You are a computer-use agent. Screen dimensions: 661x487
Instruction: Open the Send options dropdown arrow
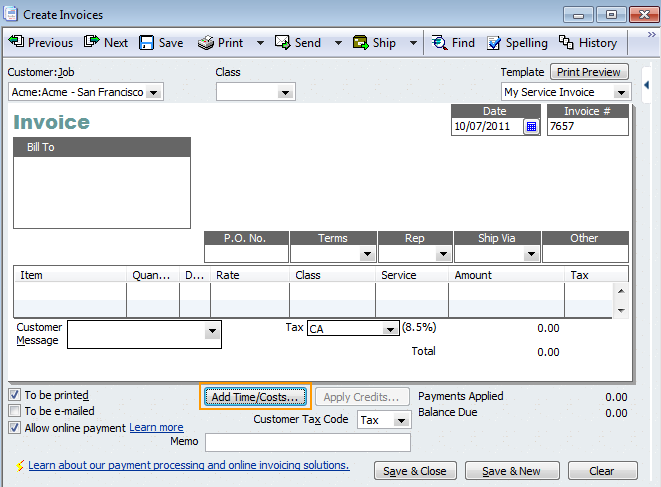pyautogui.click(x=338, y=43)
